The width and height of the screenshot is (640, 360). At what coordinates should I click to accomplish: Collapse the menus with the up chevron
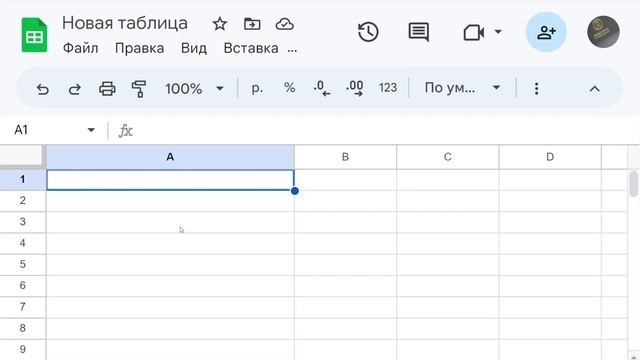tap(594, 89)
